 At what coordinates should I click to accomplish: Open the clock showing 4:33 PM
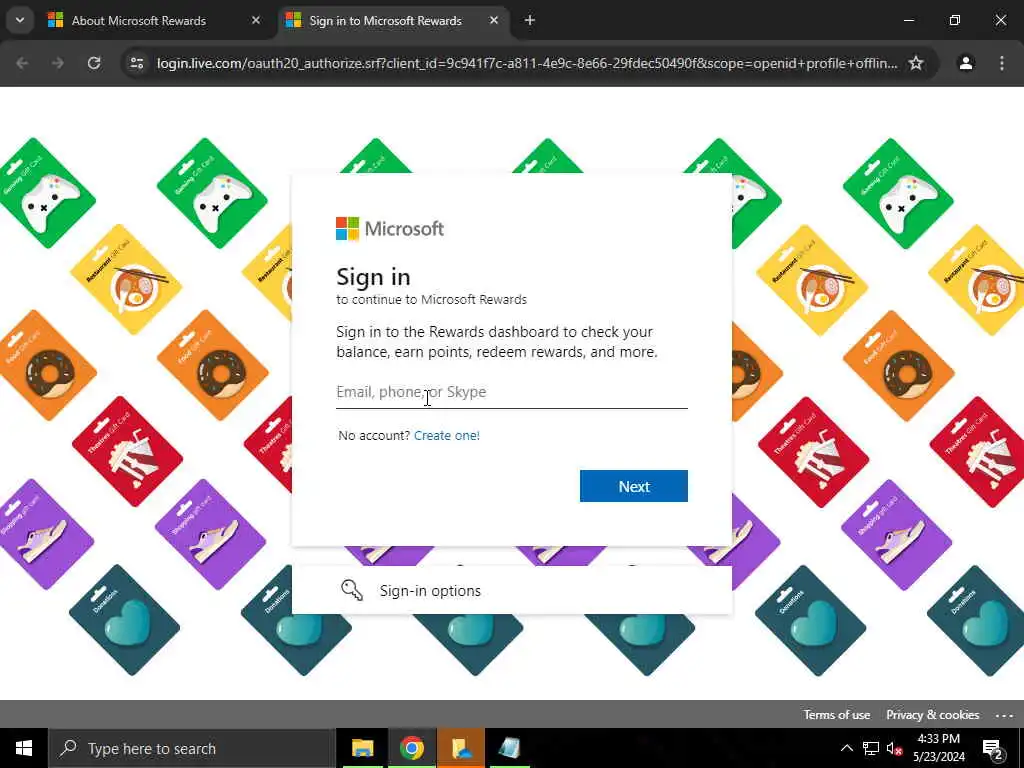938,748
